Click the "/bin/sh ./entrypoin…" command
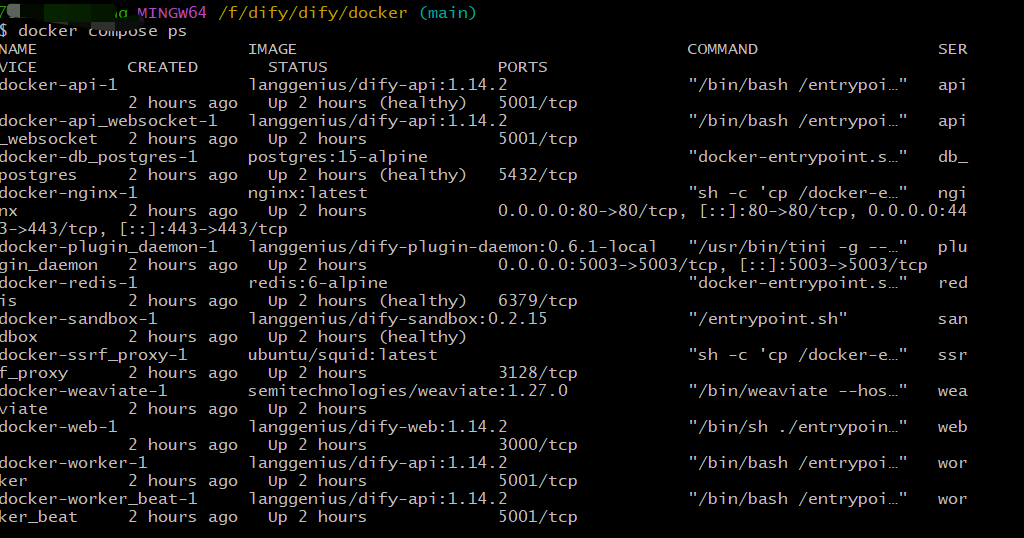Screen dimensions: 1024x538 [797, 426]
